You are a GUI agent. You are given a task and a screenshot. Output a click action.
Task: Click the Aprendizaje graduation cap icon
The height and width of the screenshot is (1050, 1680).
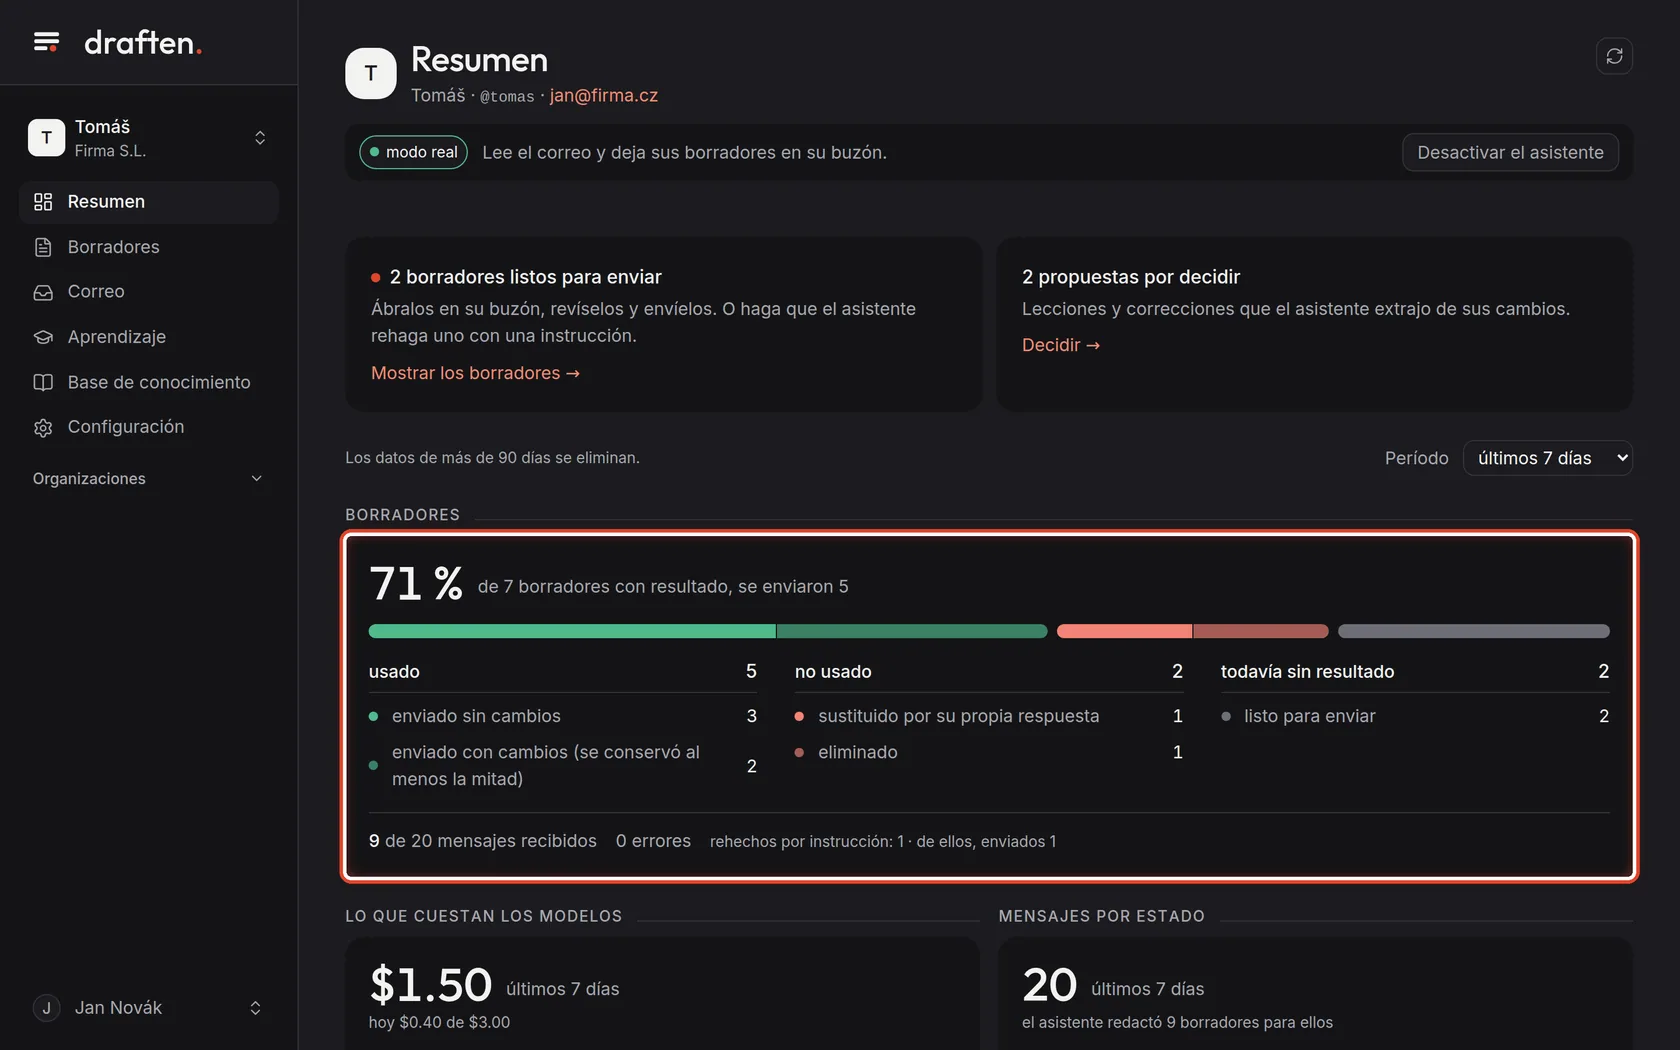click(43, 337)
